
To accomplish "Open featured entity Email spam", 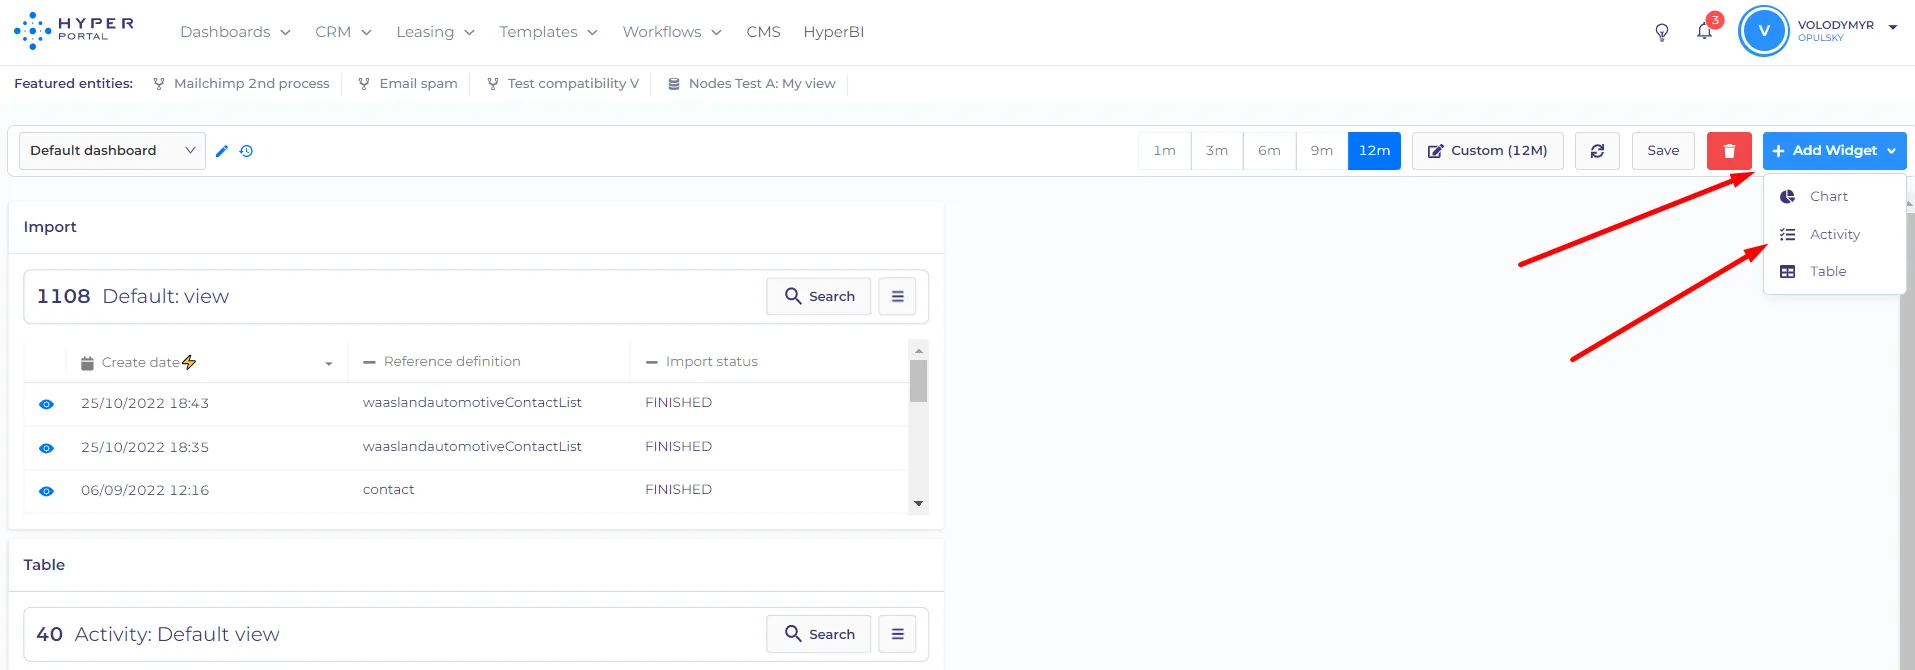I will point(408,84).
